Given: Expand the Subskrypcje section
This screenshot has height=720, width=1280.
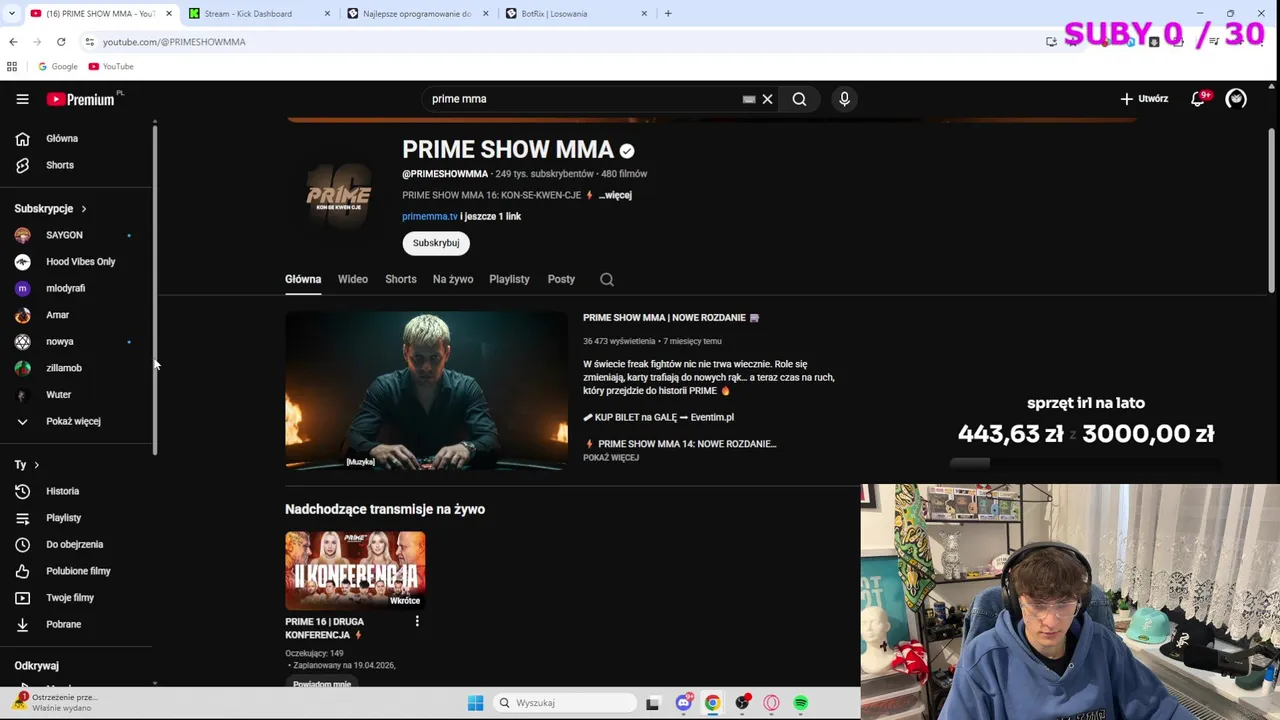Looking at the screenshot, I should point(51,209).
